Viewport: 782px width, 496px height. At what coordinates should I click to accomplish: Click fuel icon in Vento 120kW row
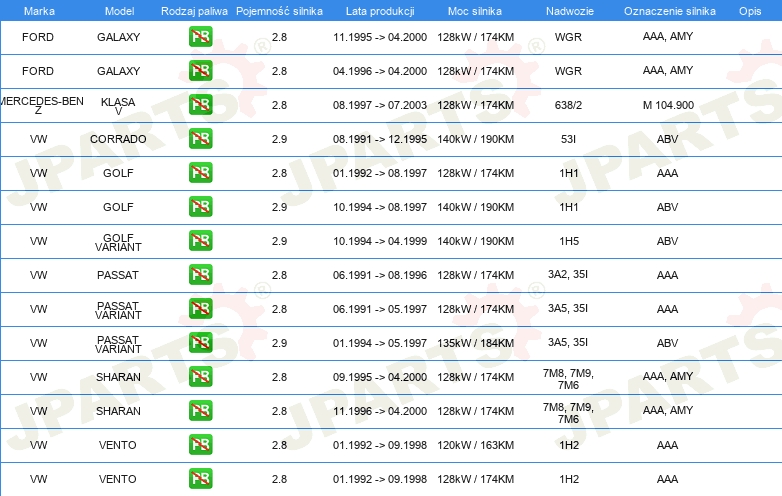[x=200, y=445]
